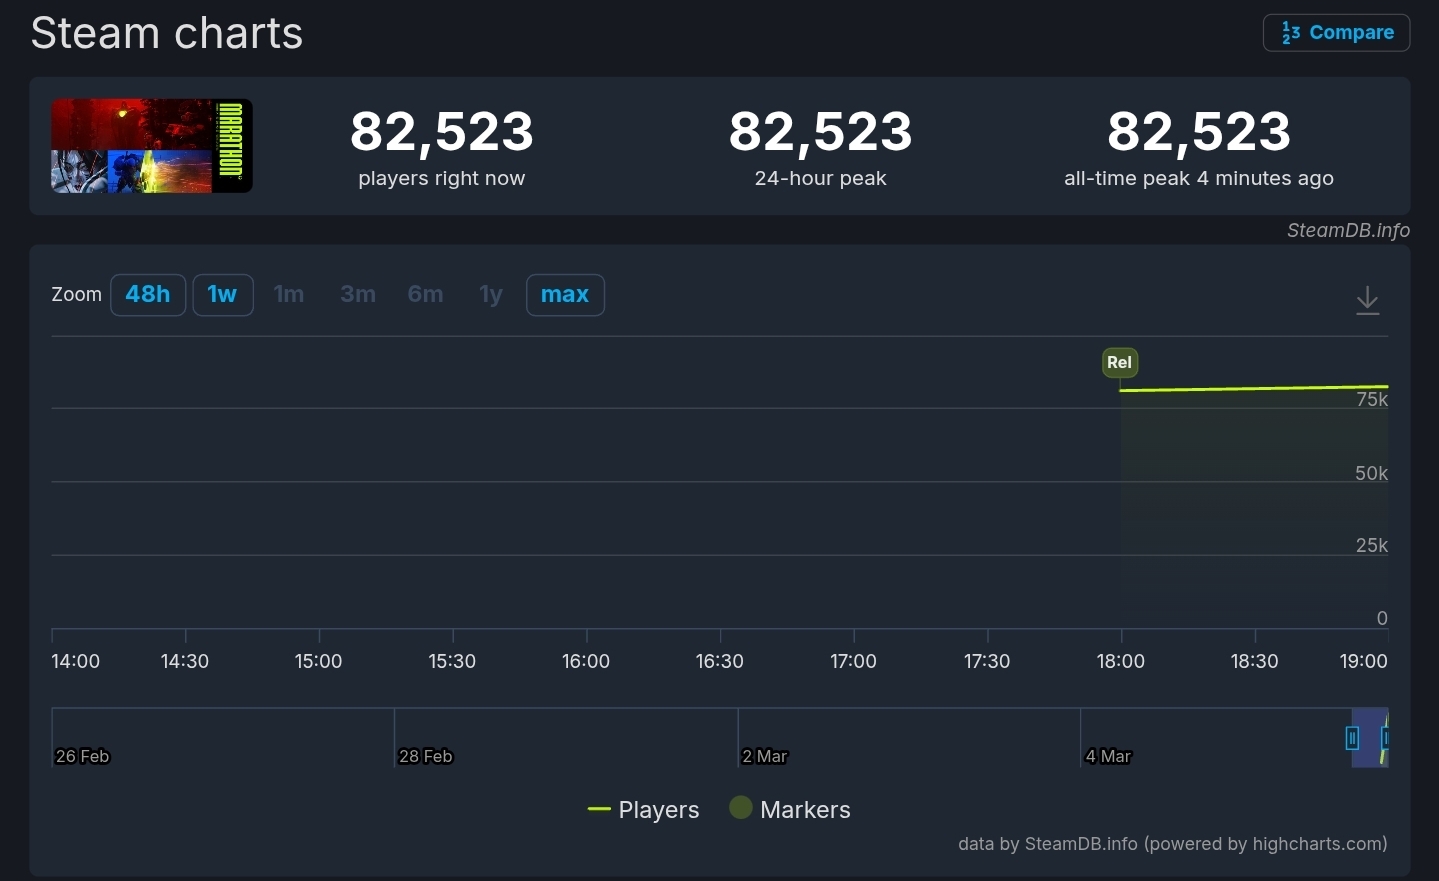The height and width of the screenshot is (881, 1439).
Task: Select the 3m zoom range
Action: pos(358,295)
